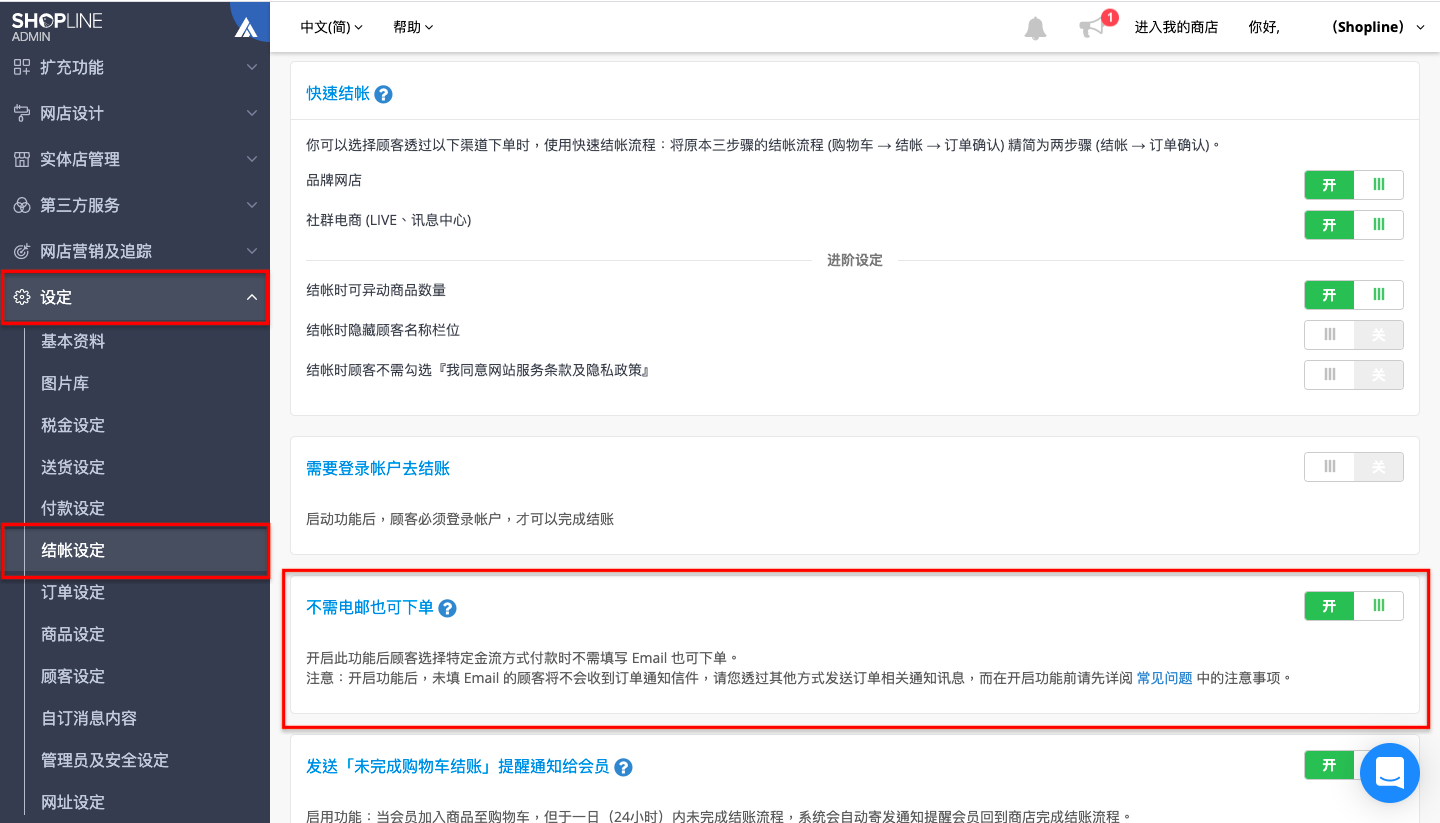This screenshot has width=1440, height=823.
Task: Click 进入我的商店 link
Action: pyautogui.click(x=1176, y=27)
